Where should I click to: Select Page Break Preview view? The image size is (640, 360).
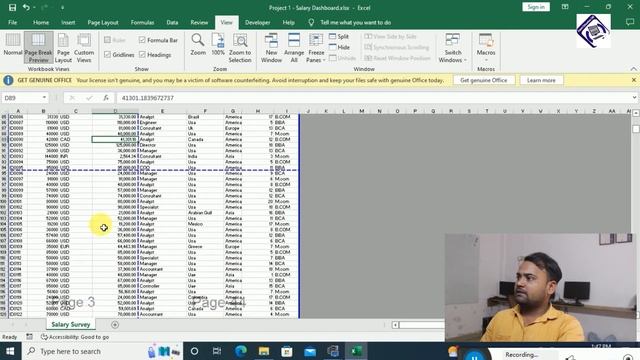(x=38, y=48)
